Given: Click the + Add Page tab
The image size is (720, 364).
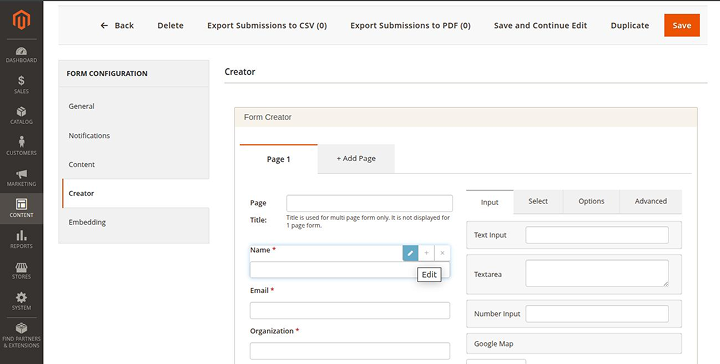Looking at the screenshot, I should [x=356, y=158].
